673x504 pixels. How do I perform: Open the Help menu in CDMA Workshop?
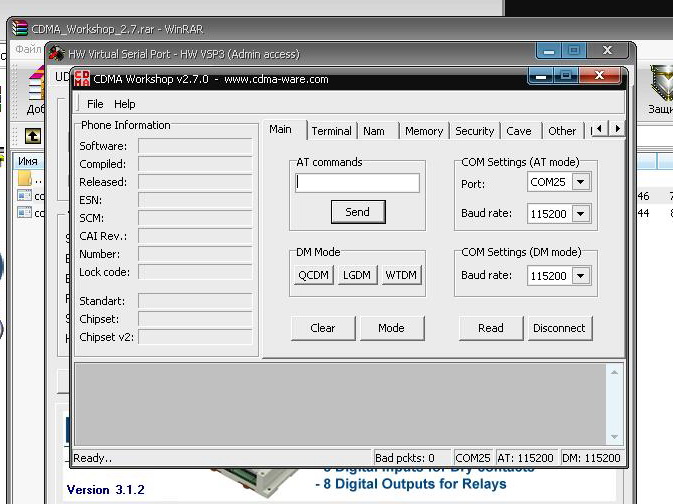tap(124, 104)
